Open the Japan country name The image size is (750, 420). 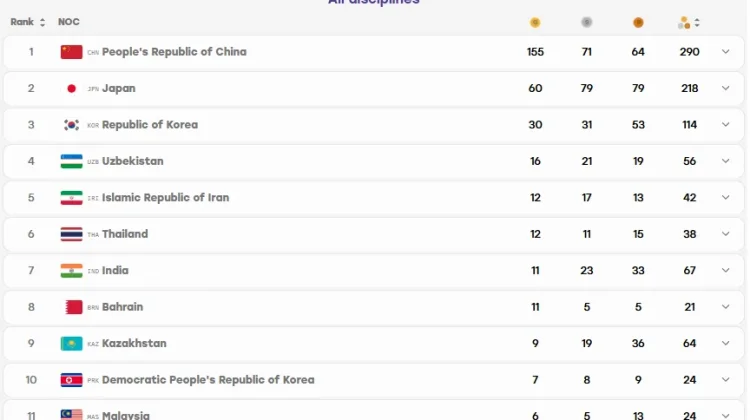coord(119,88)
